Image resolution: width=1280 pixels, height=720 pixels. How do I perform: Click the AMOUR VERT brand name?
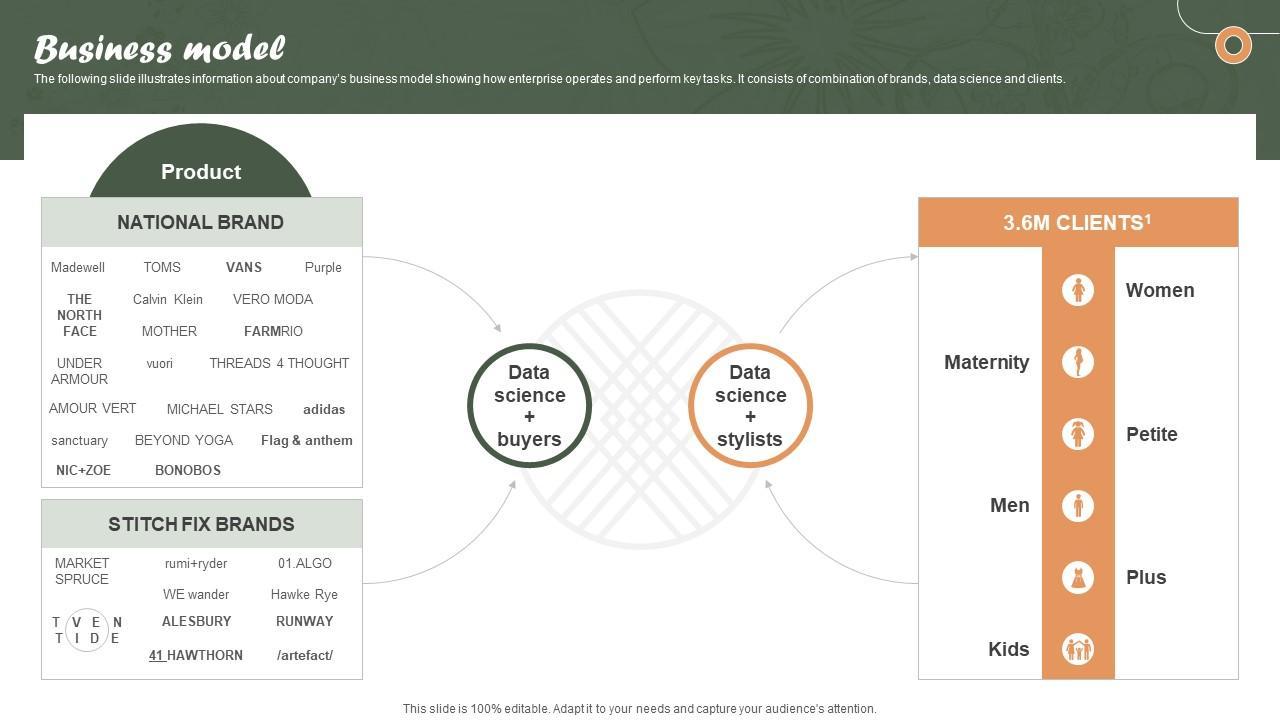pyautogui.click(x=92, y=408)
